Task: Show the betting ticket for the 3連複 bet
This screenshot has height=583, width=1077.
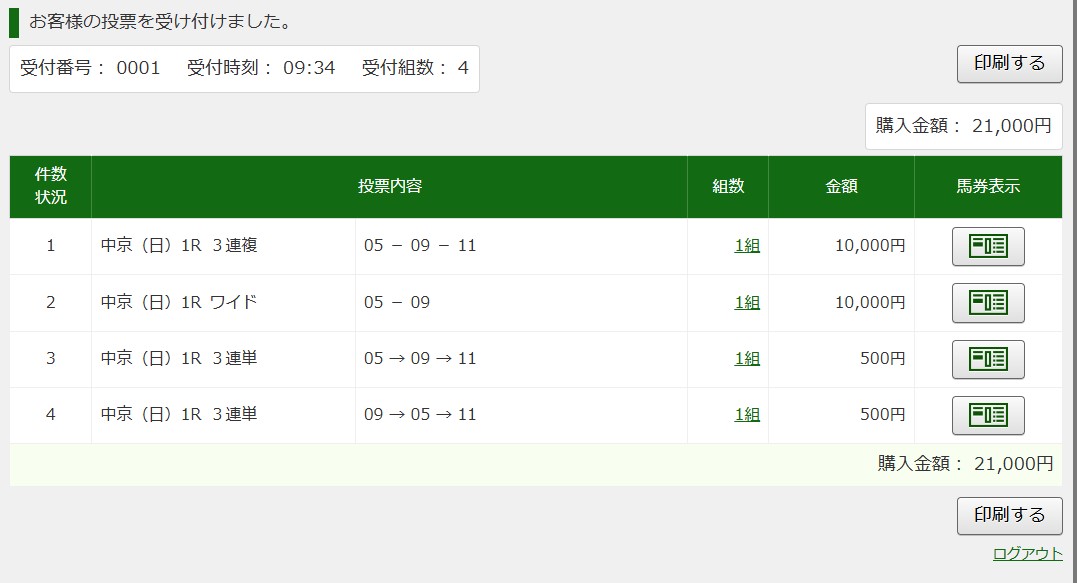Action: pos(988,246)
